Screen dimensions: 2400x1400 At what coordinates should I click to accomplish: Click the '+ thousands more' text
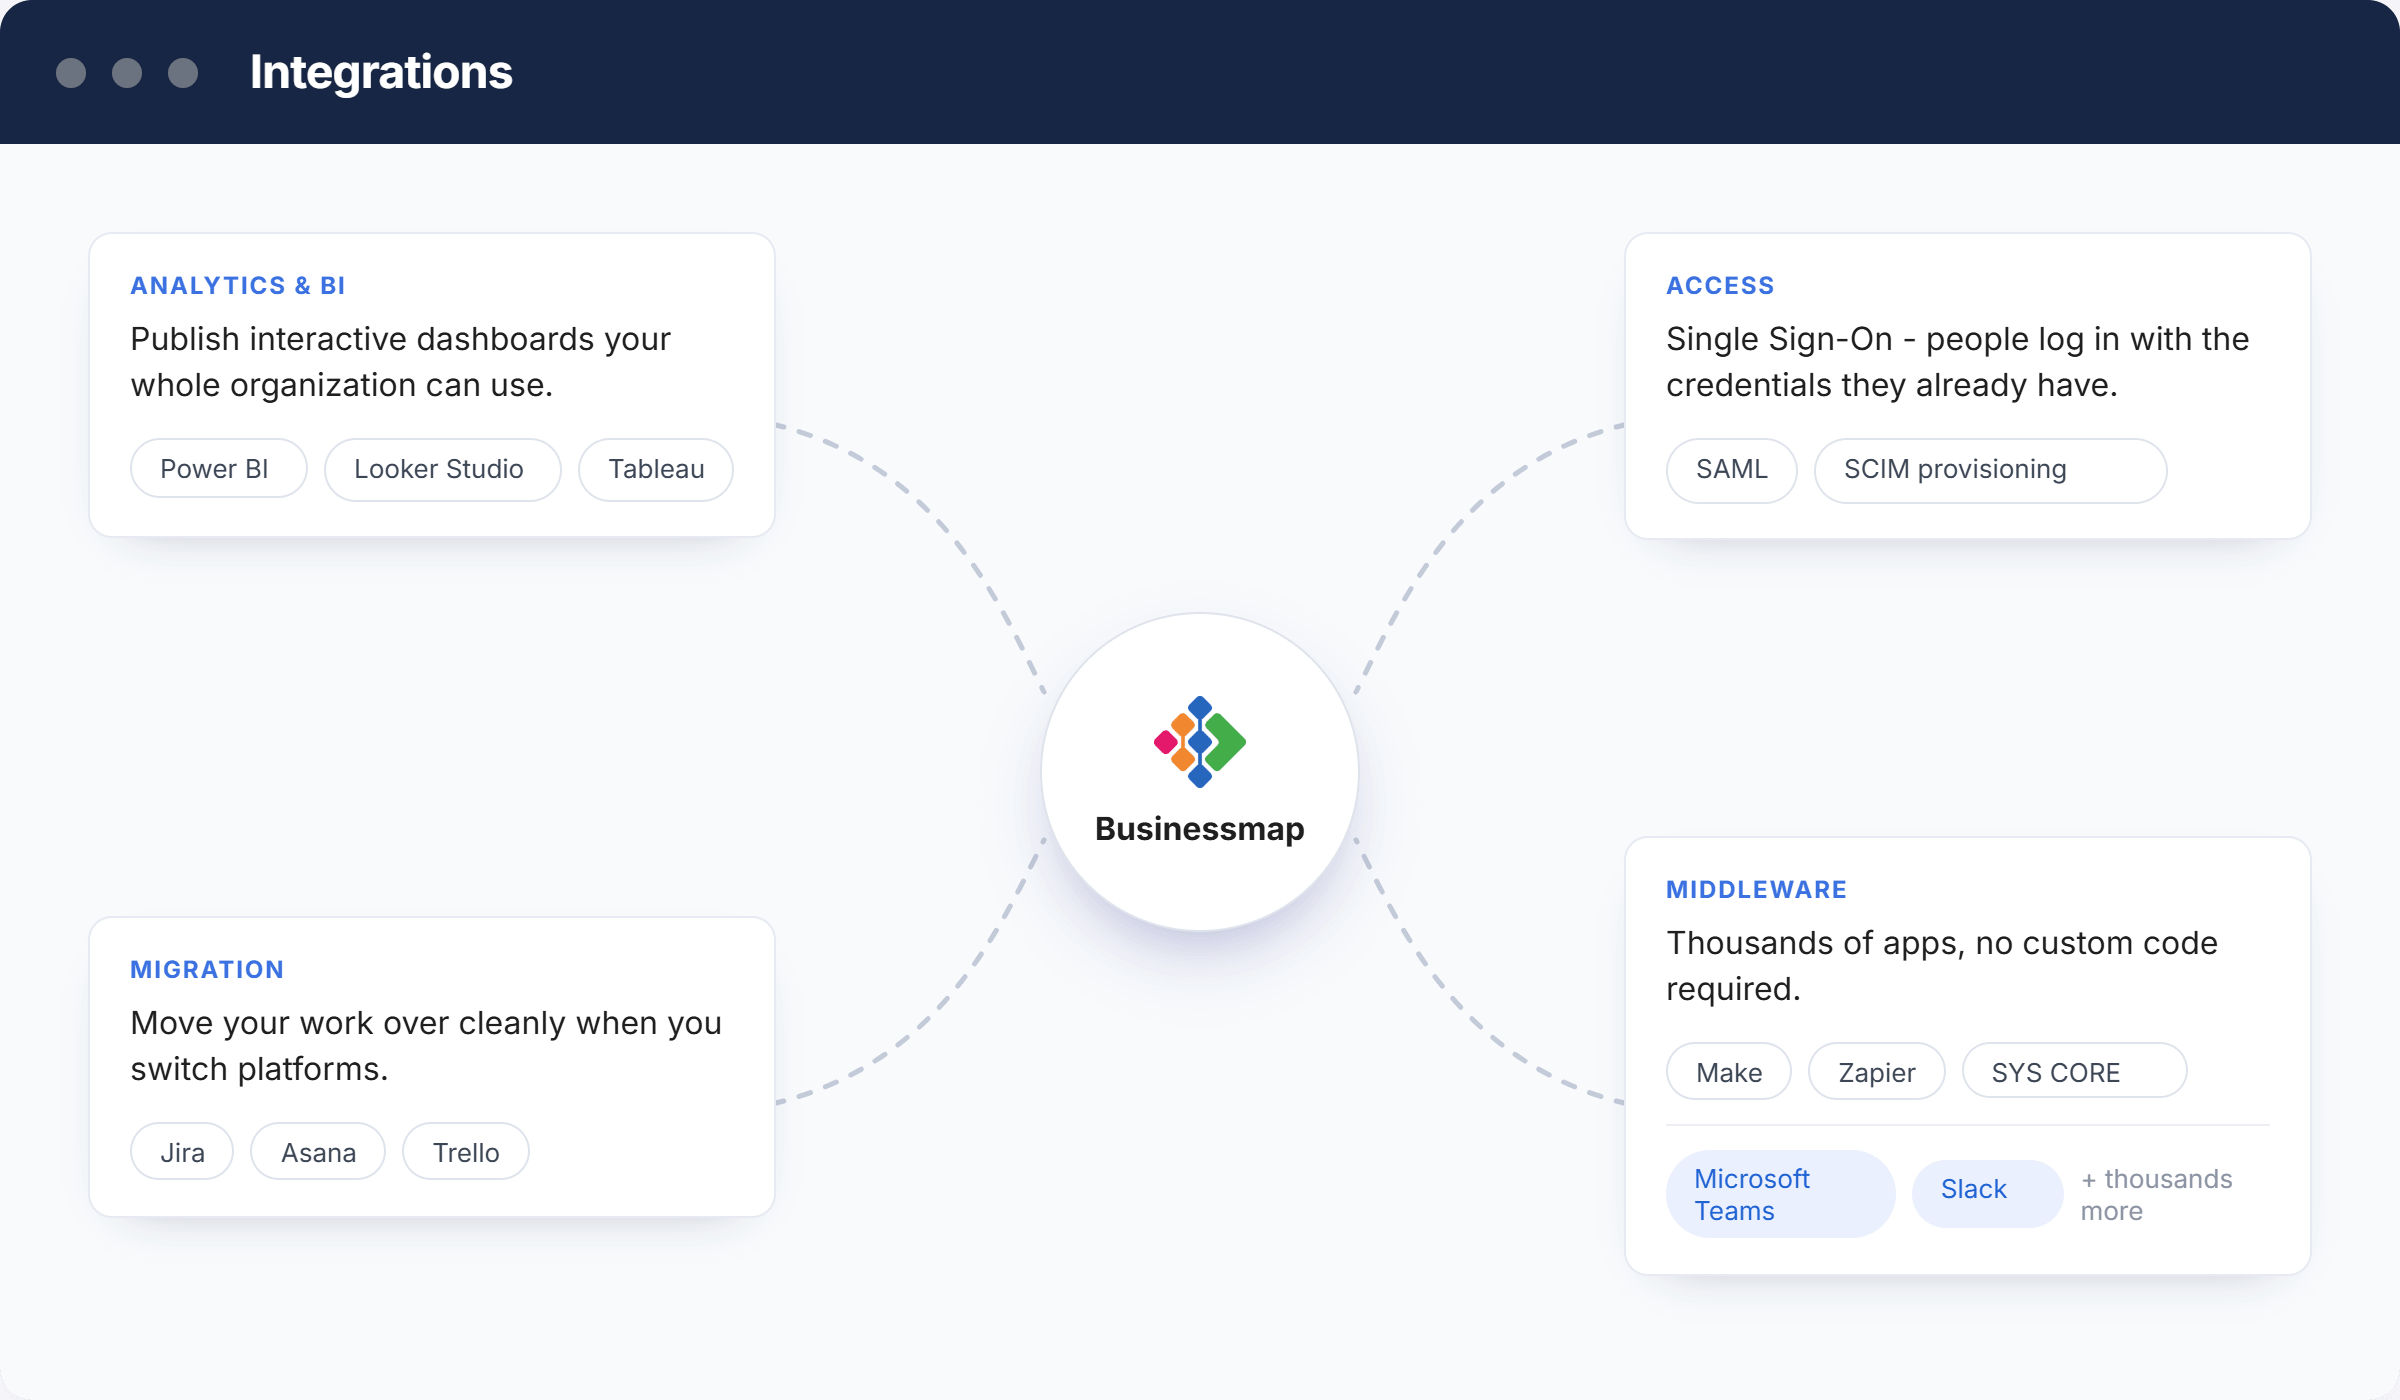pyautogui.click(x=2156, y=1194)
